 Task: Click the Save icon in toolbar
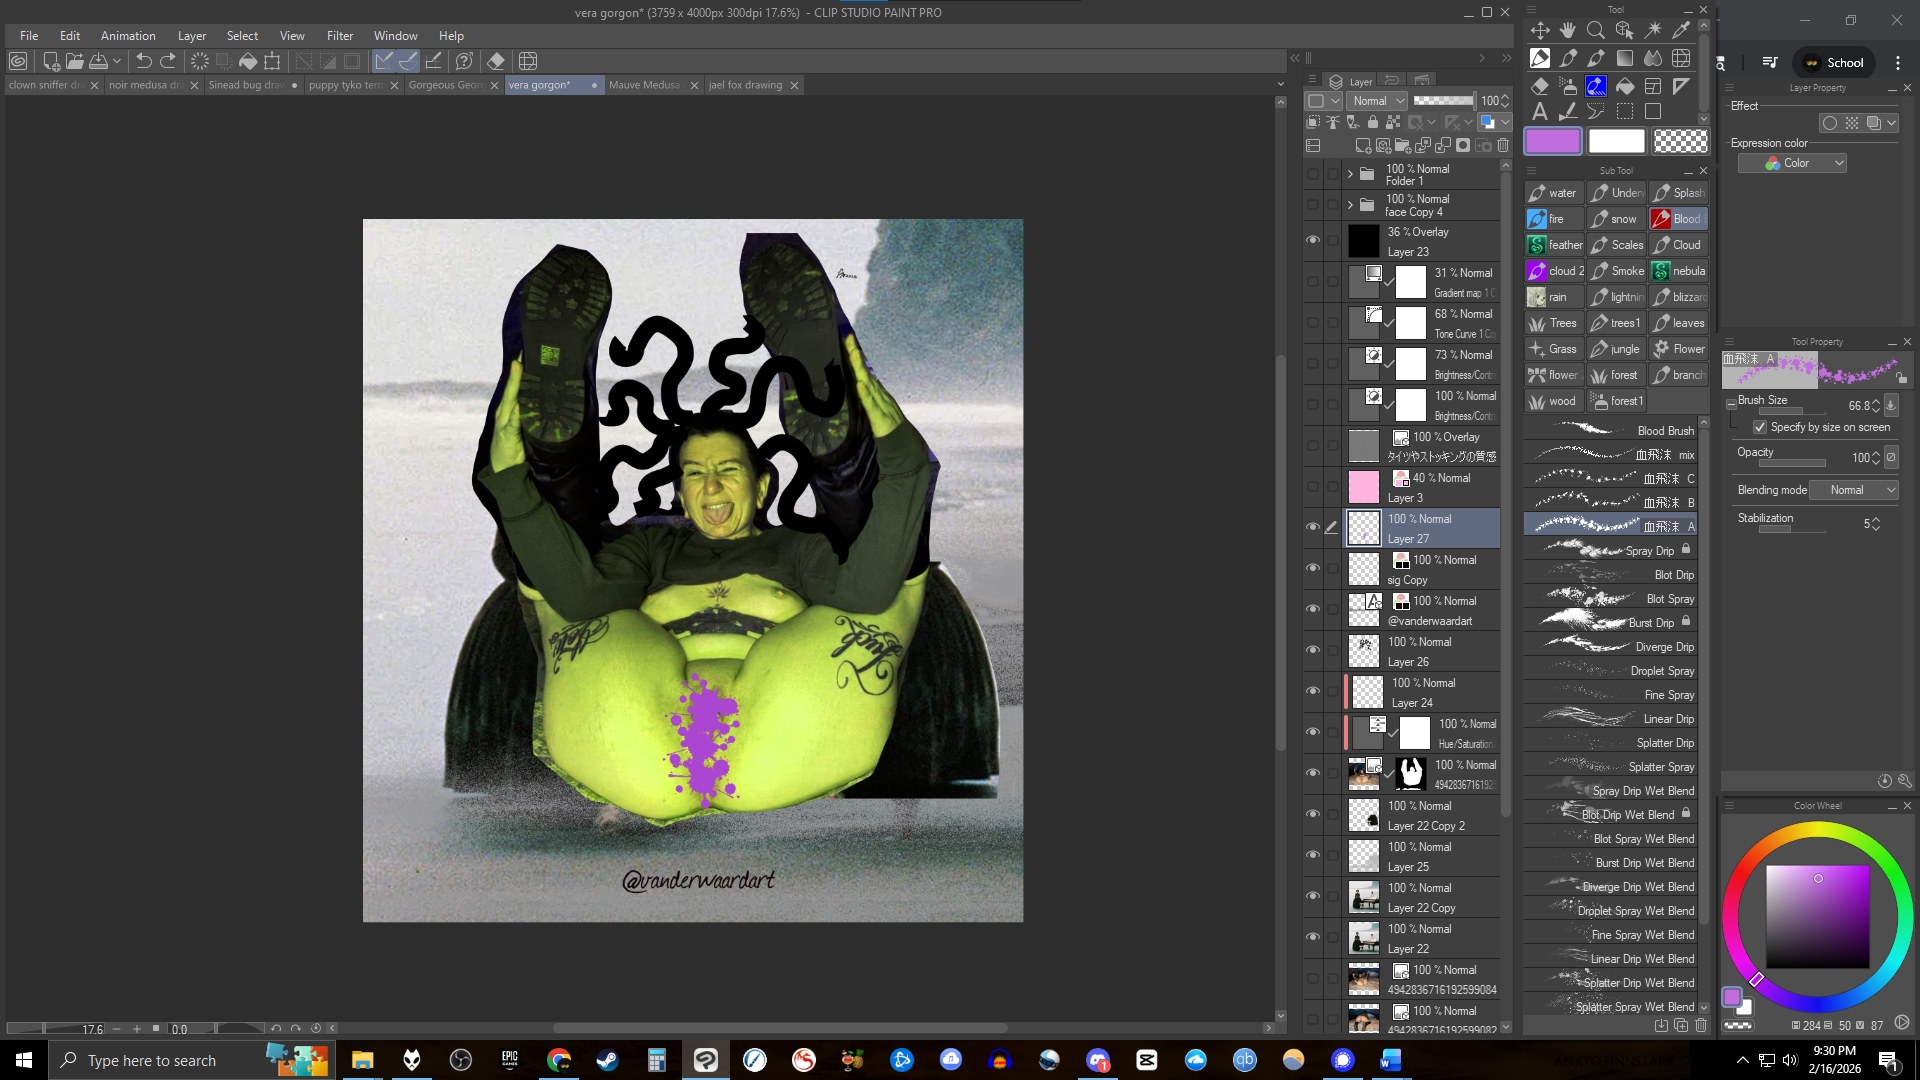(99, 61)
